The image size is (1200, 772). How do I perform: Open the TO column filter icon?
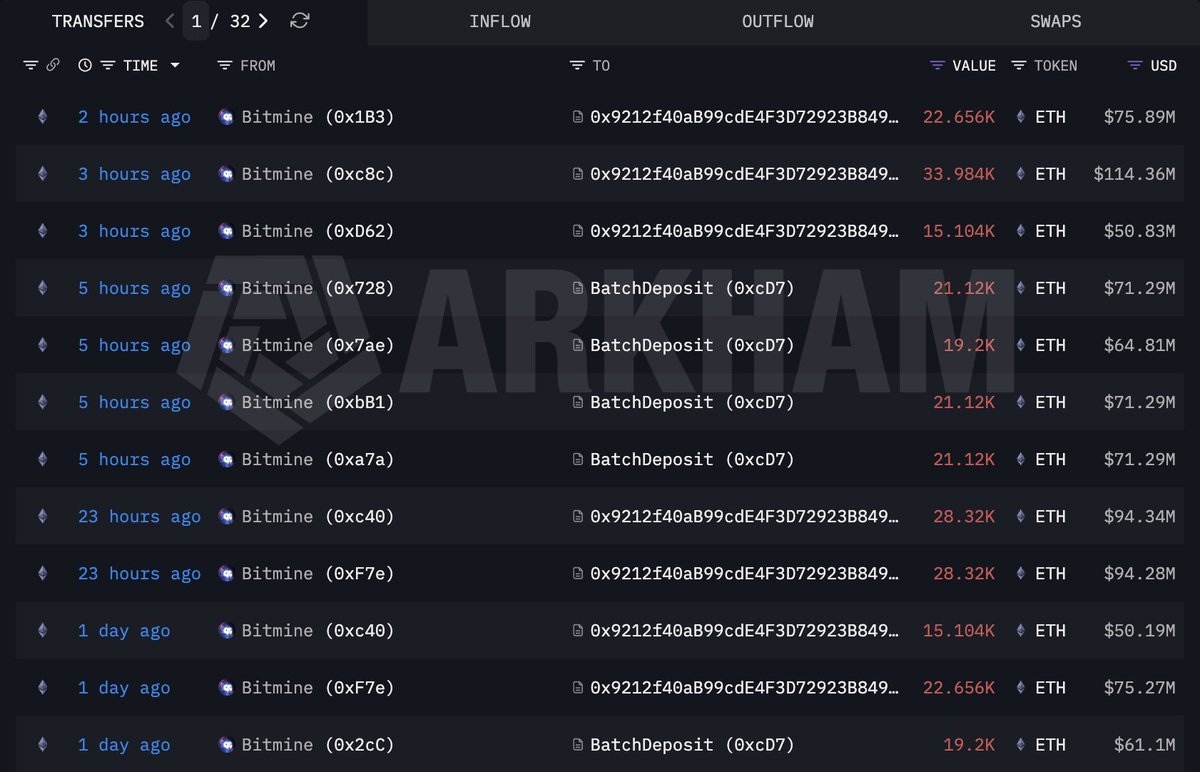click(x=577, y=65)
